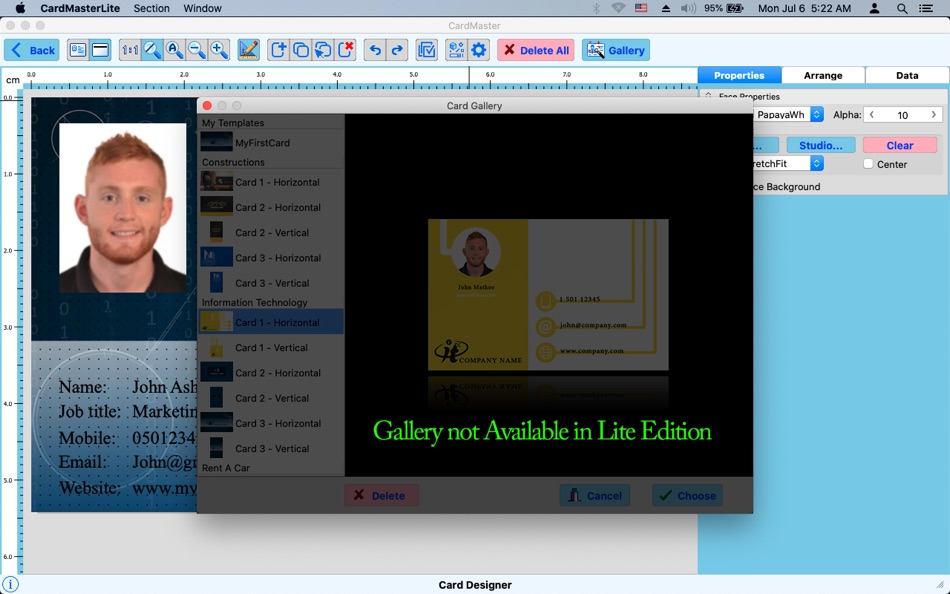Decrease Alpha value with left arrow

tap(872, 115)
